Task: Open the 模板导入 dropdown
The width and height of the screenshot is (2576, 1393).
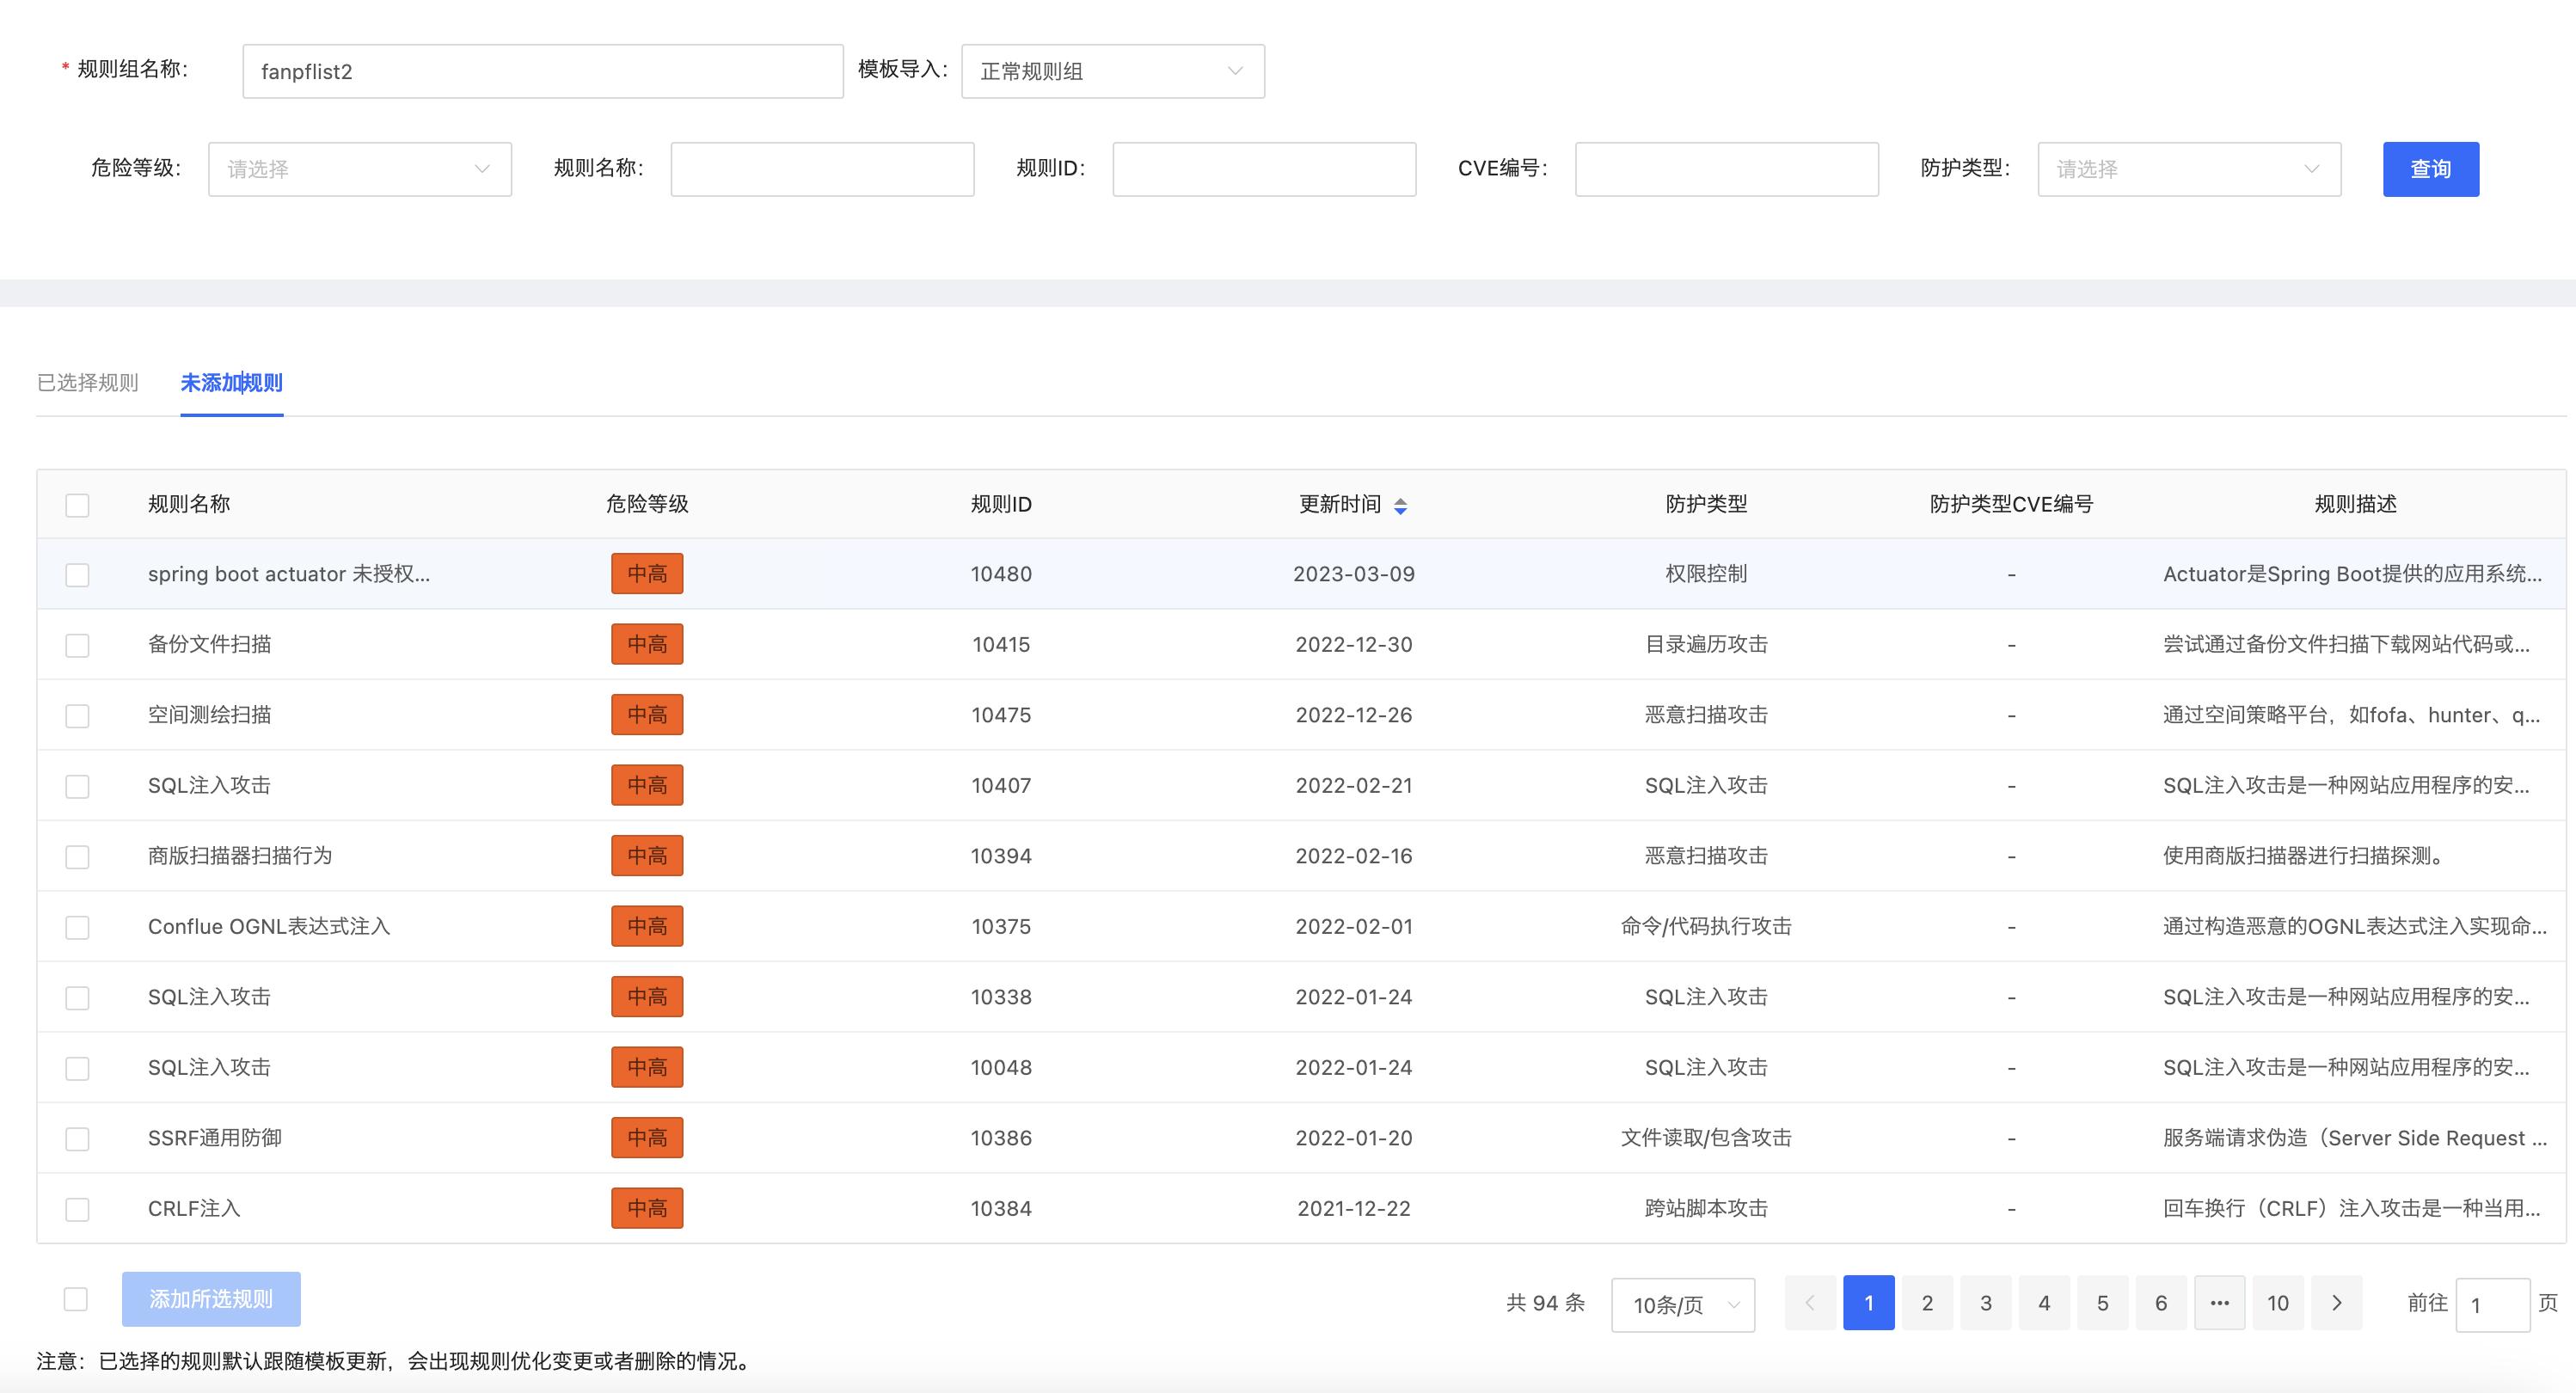Action: click(1112, 70)
